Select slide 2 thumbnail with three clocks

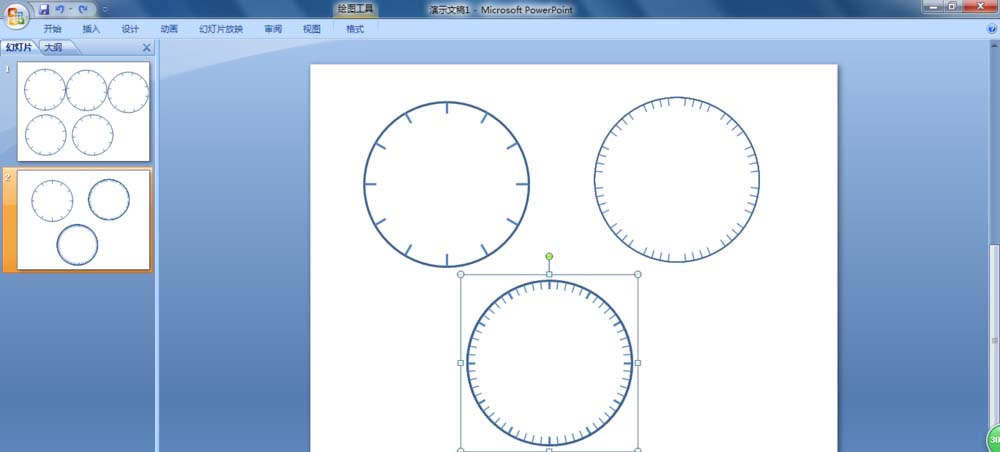pos(84,220)
